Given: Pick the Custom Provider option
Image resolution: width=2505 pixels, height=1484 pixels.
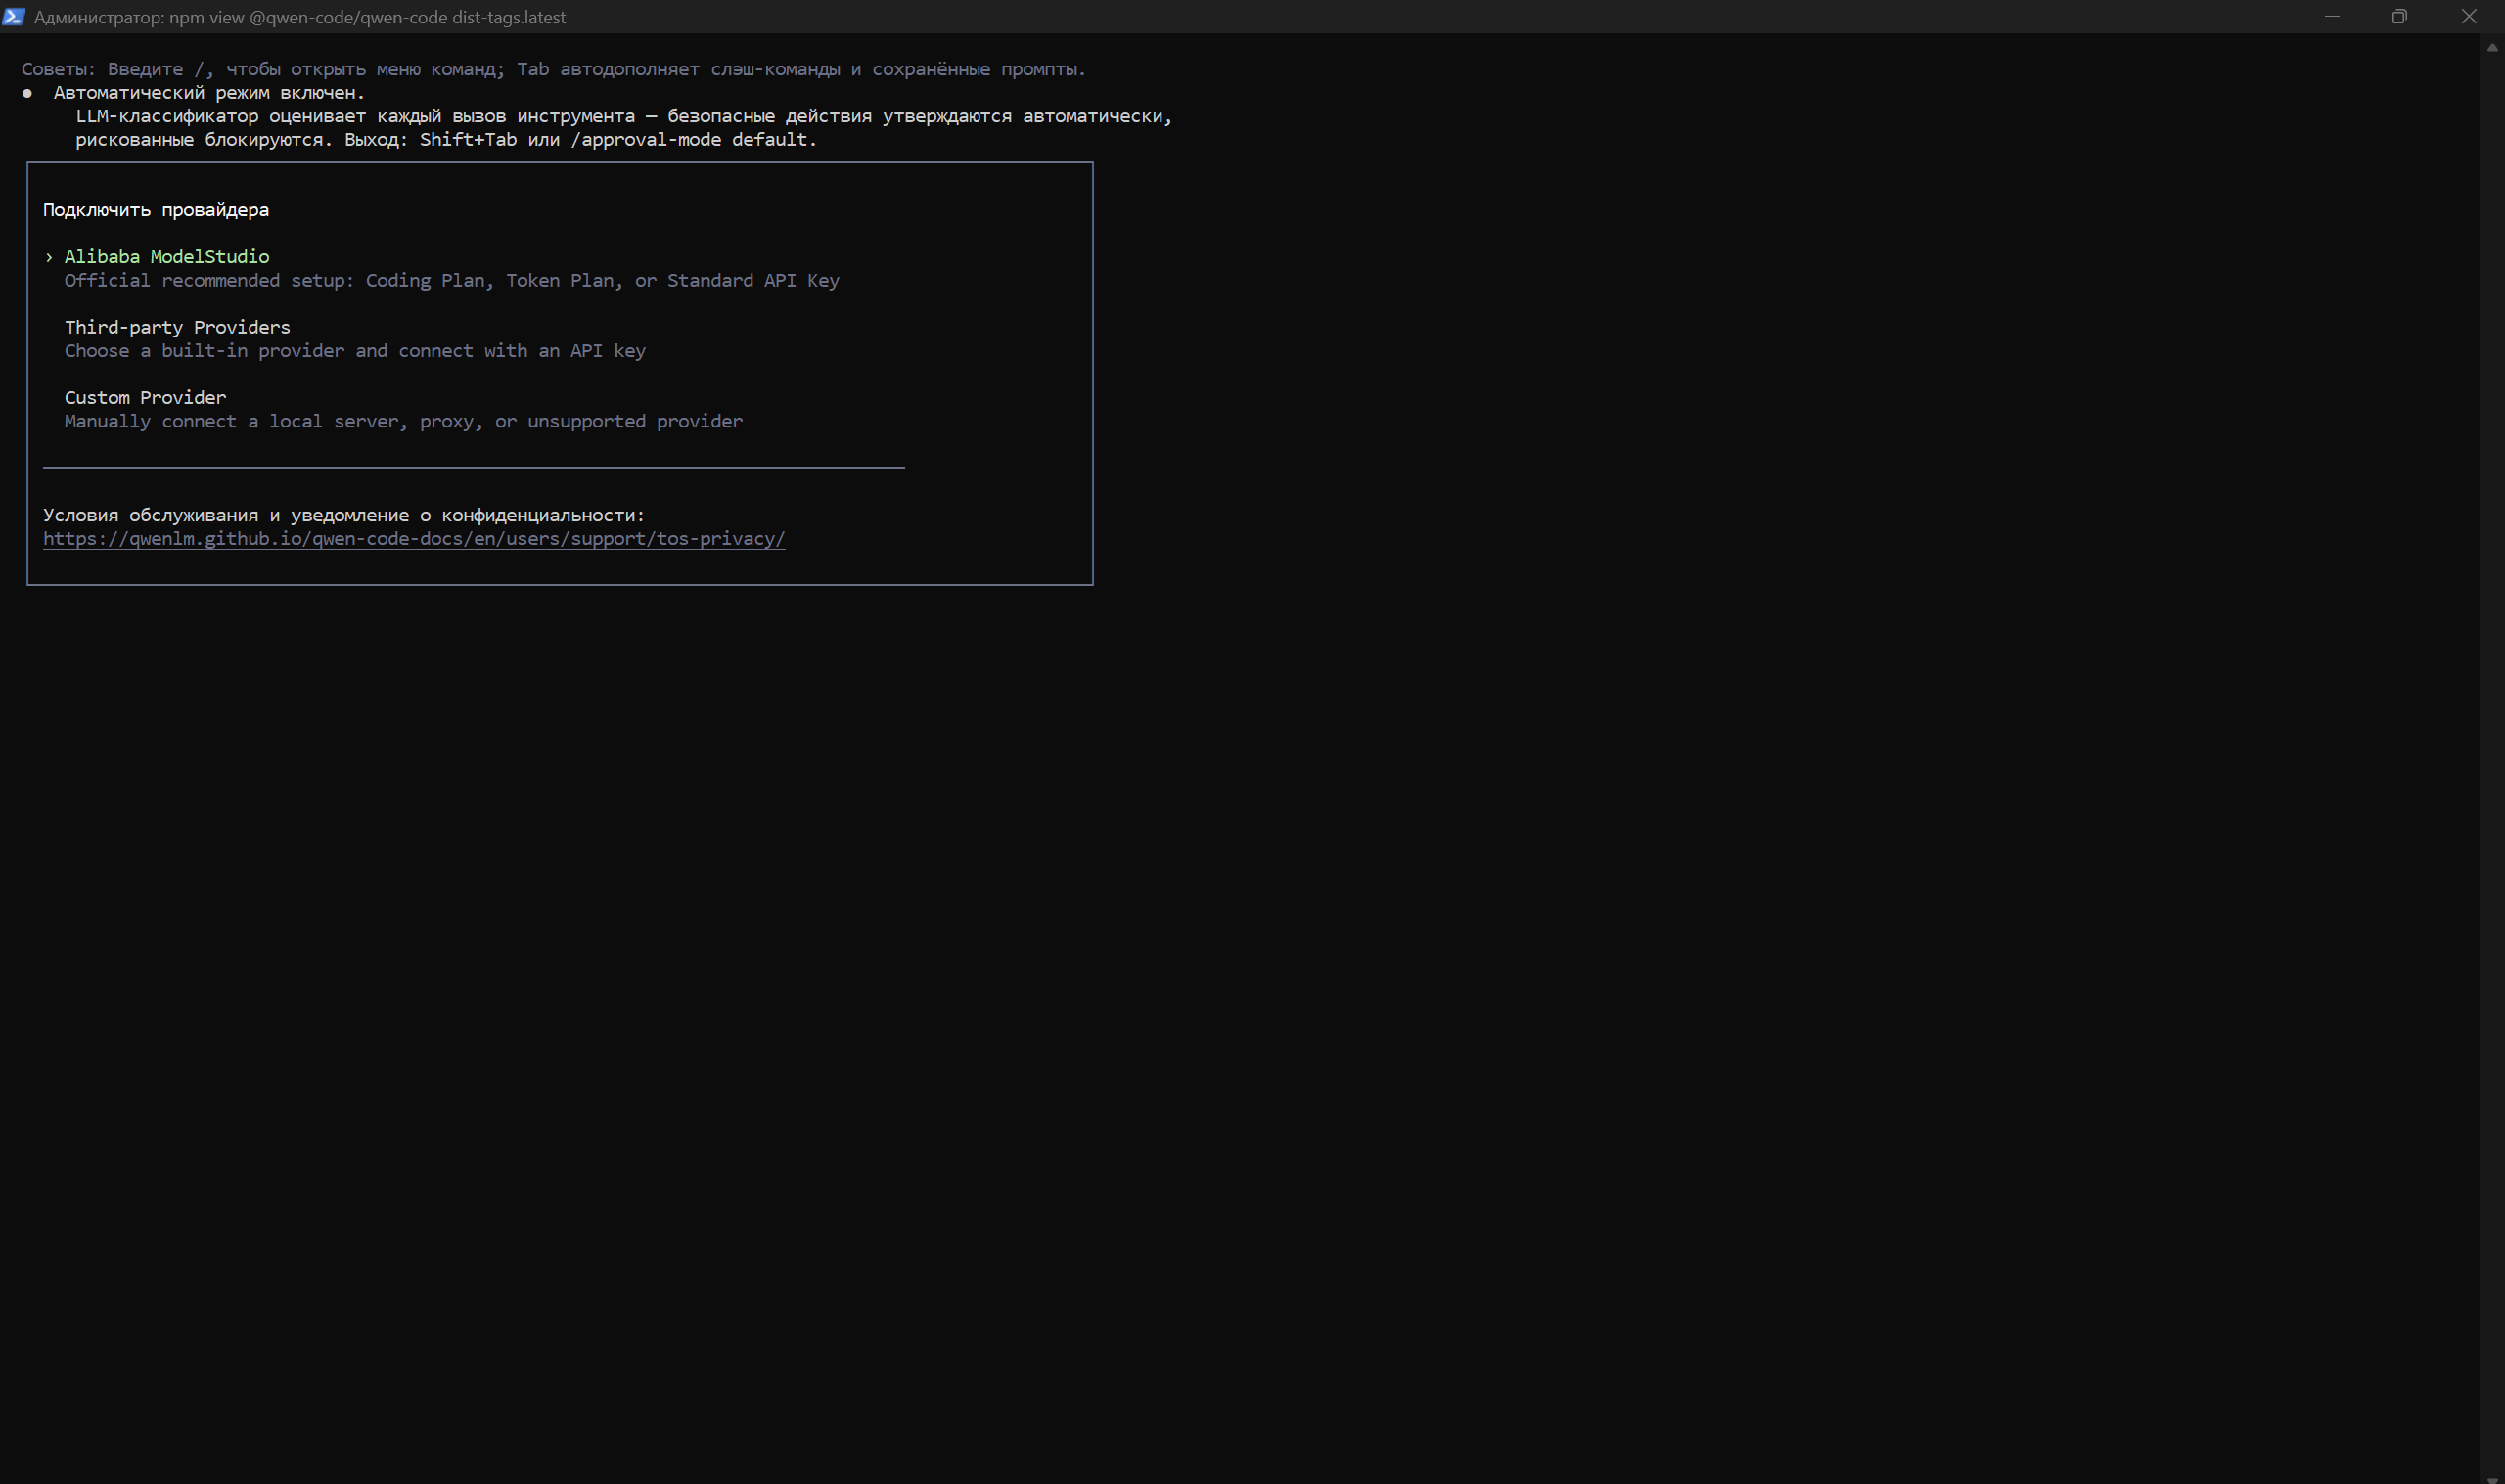Looking at the screenshot, I should [x=145, y=398].
